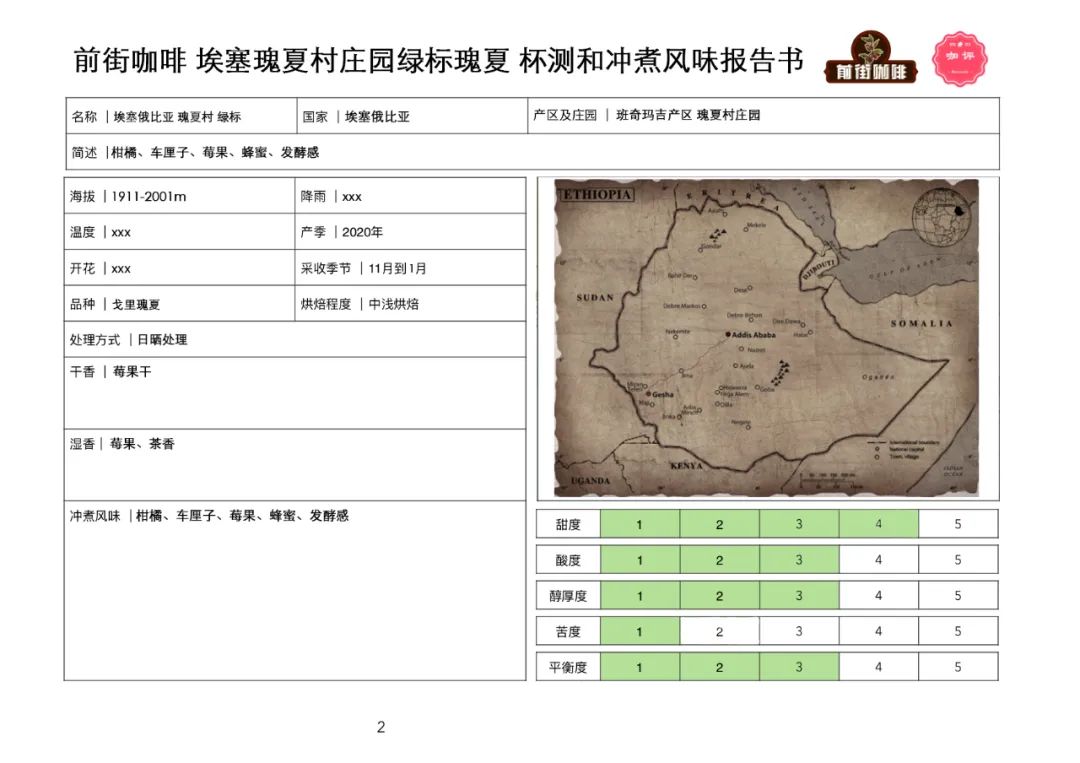Click the 甜度 row label
This screenshot has height=763, width=1080.
point(568,524)
